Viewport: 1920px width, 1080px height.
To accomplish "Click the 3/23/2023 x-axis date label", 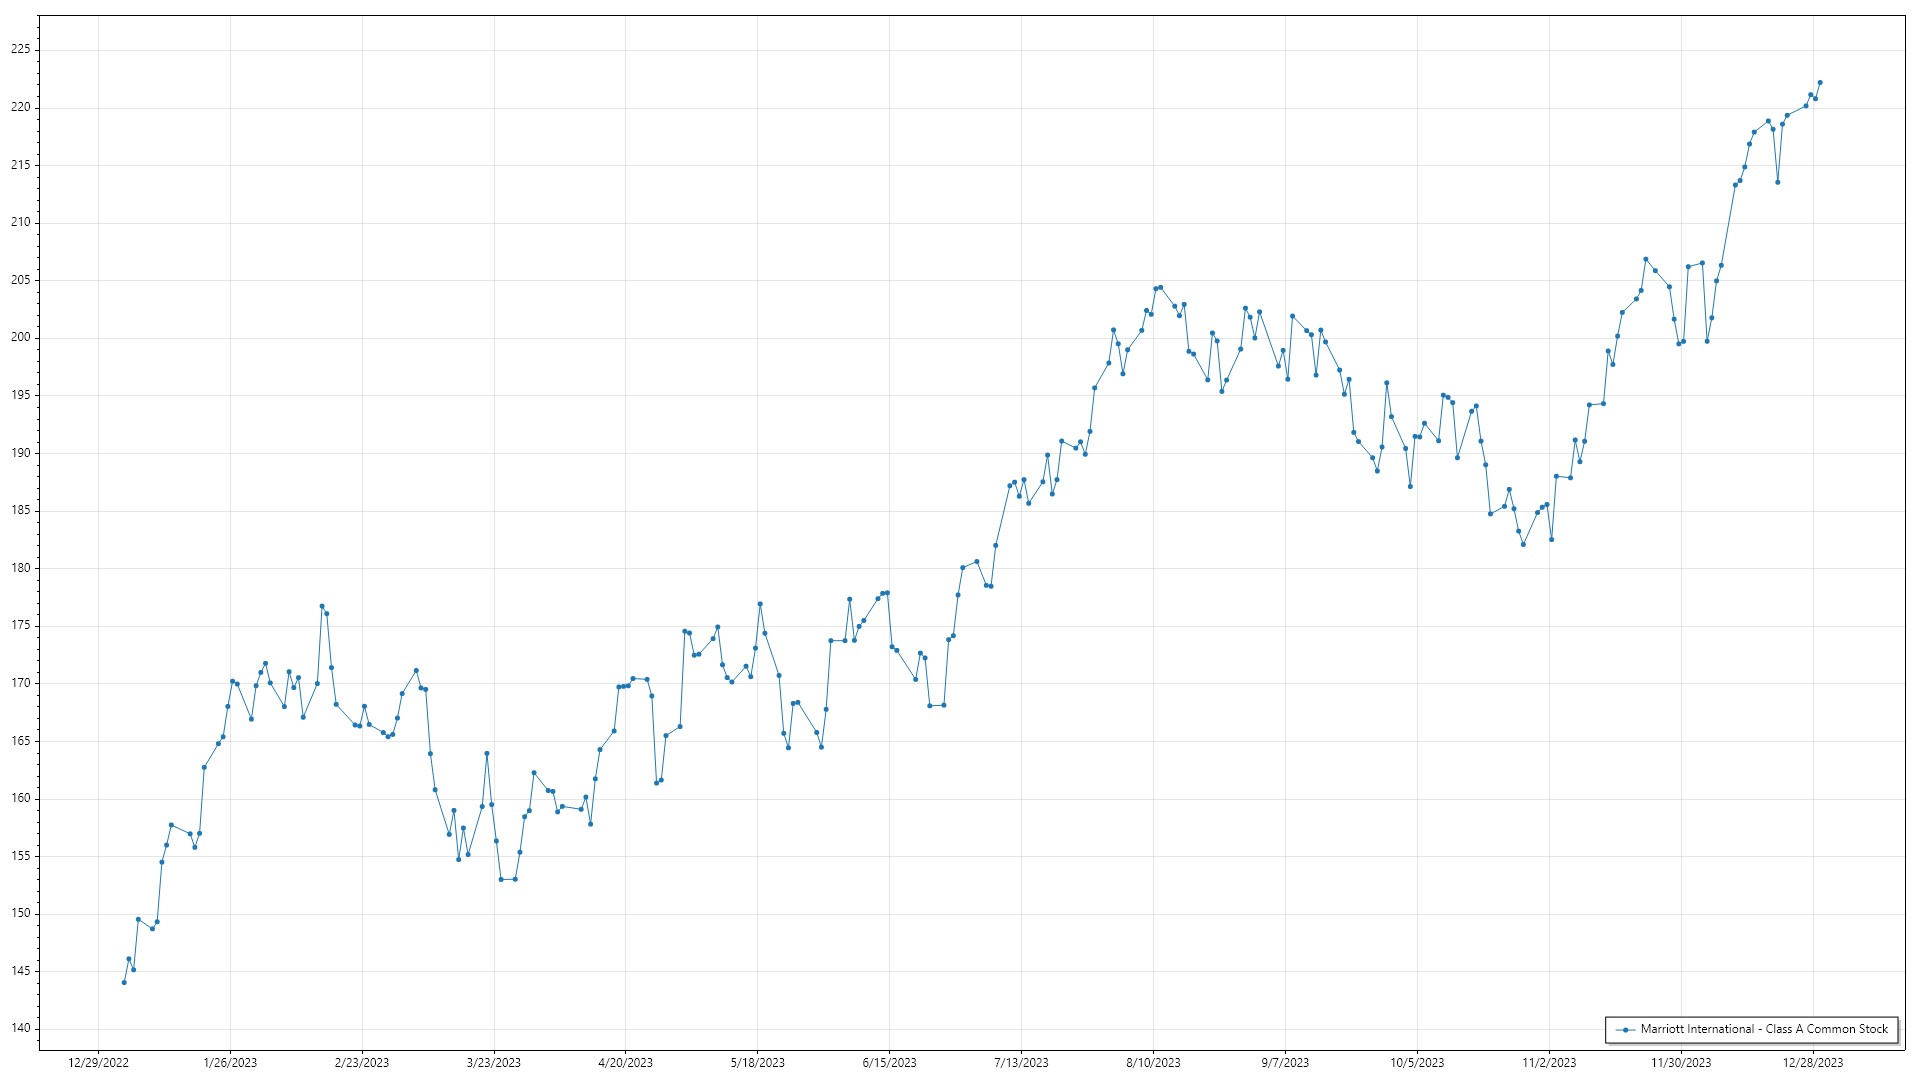I will [x=494, y=1063].
